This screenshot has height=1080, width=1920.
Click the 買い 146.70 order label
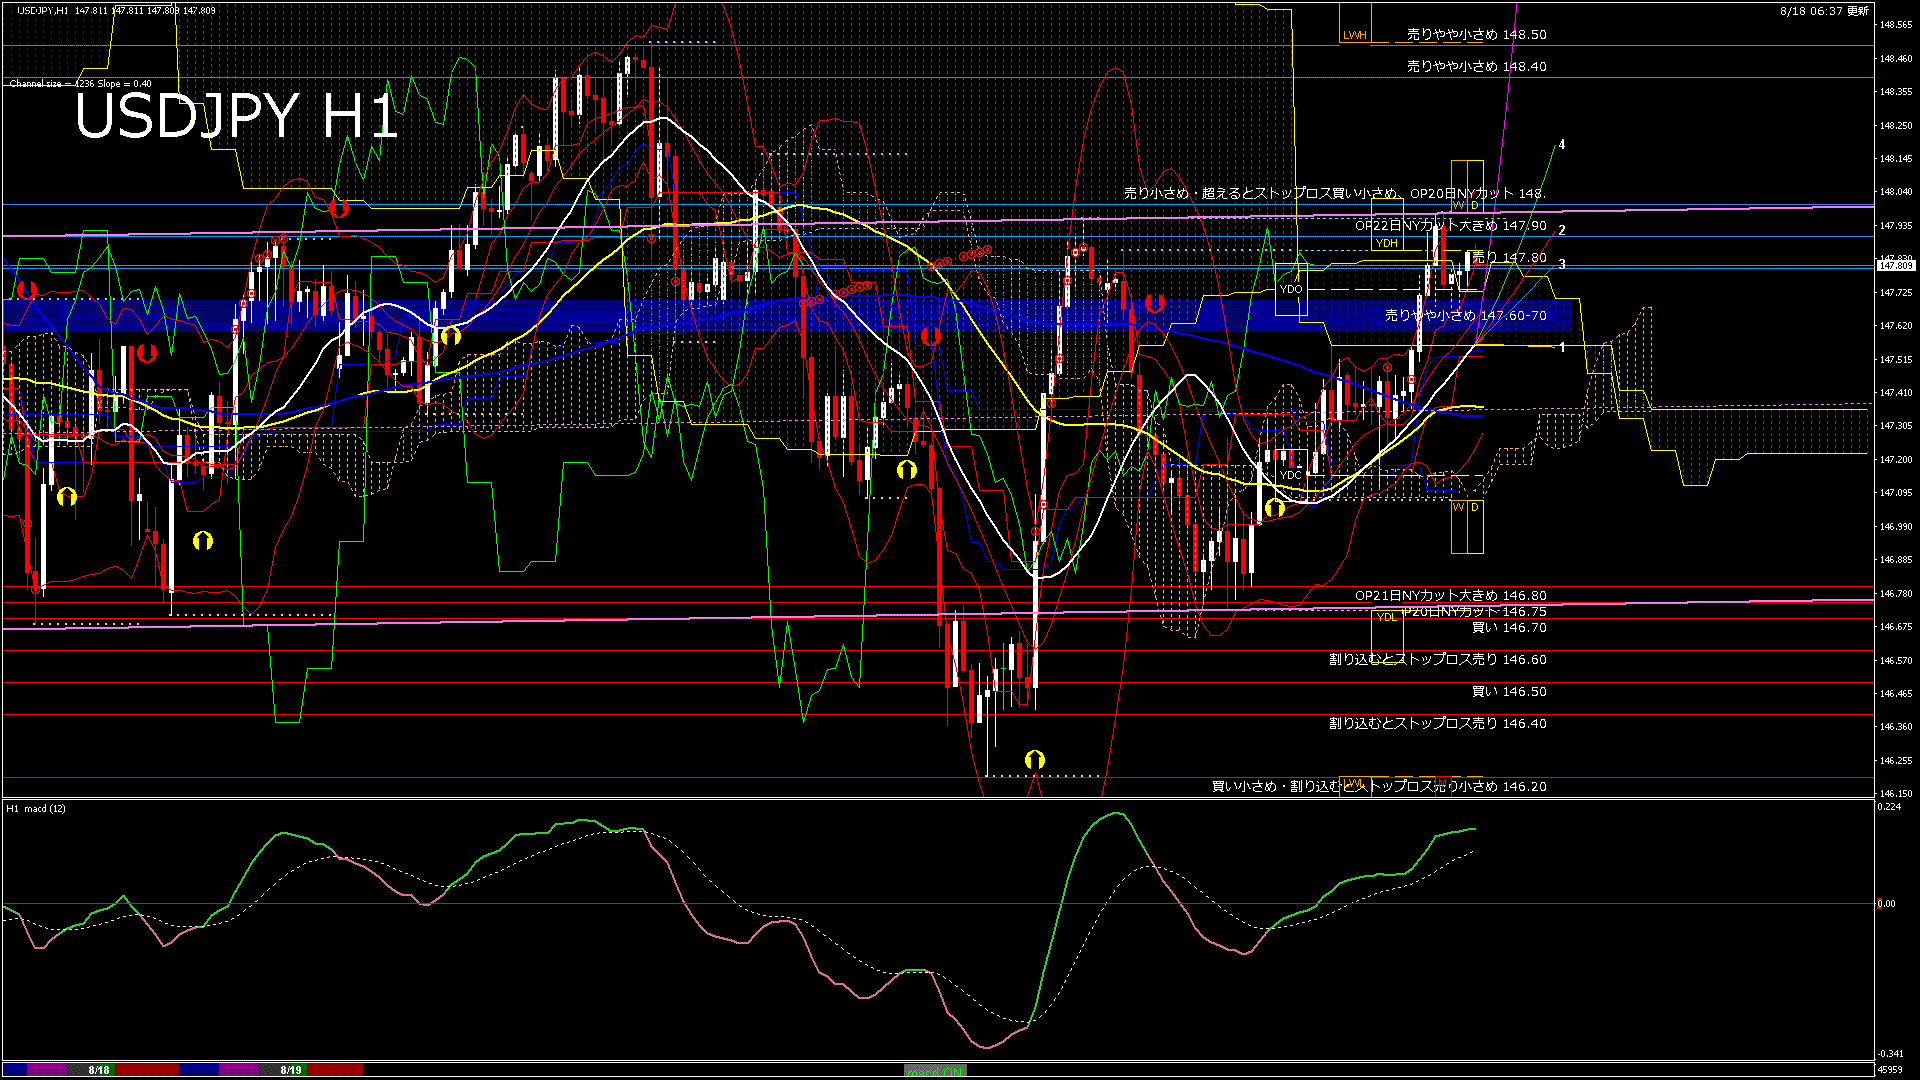pos(1509,628)
